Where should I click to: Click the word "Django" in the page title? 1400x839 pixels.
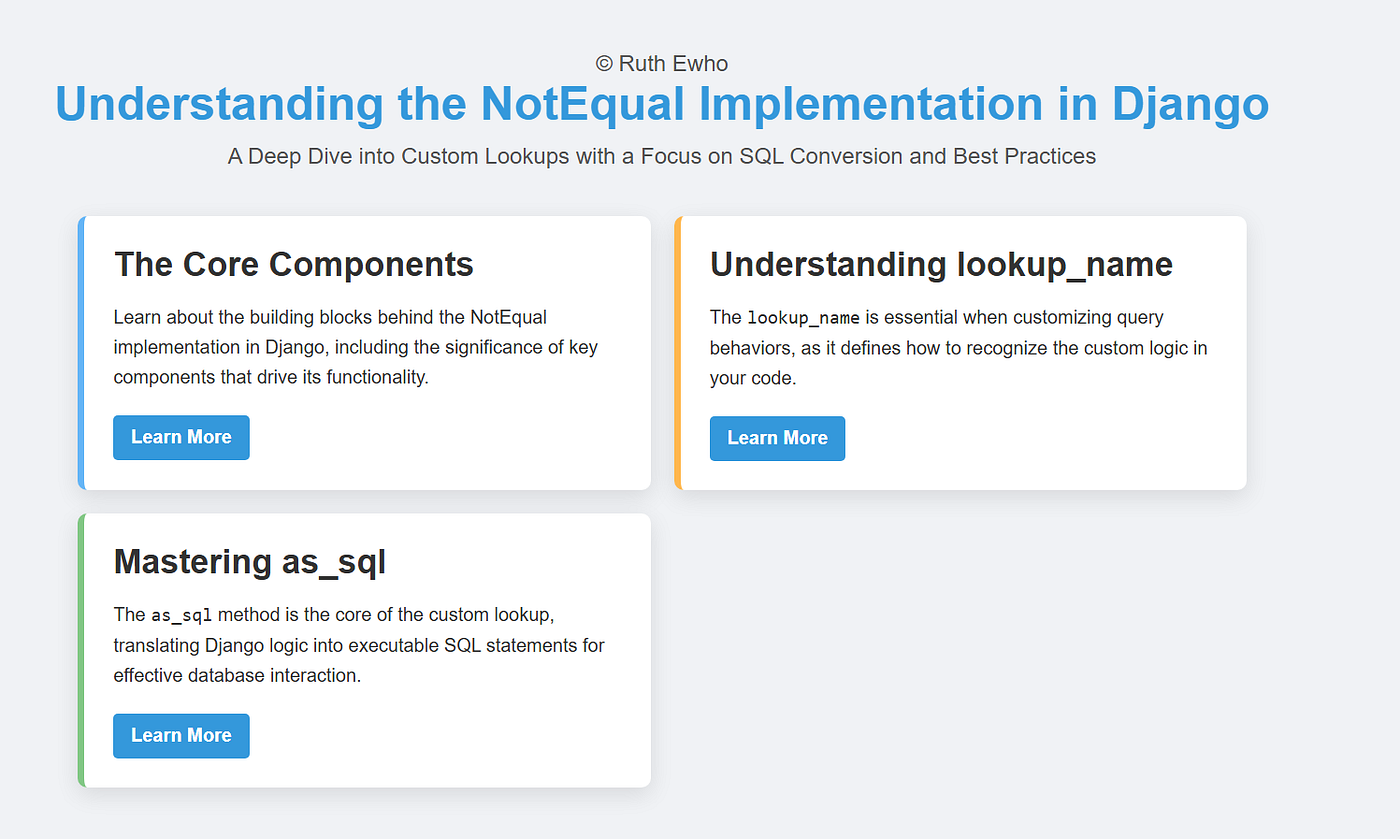(1190, 104)
